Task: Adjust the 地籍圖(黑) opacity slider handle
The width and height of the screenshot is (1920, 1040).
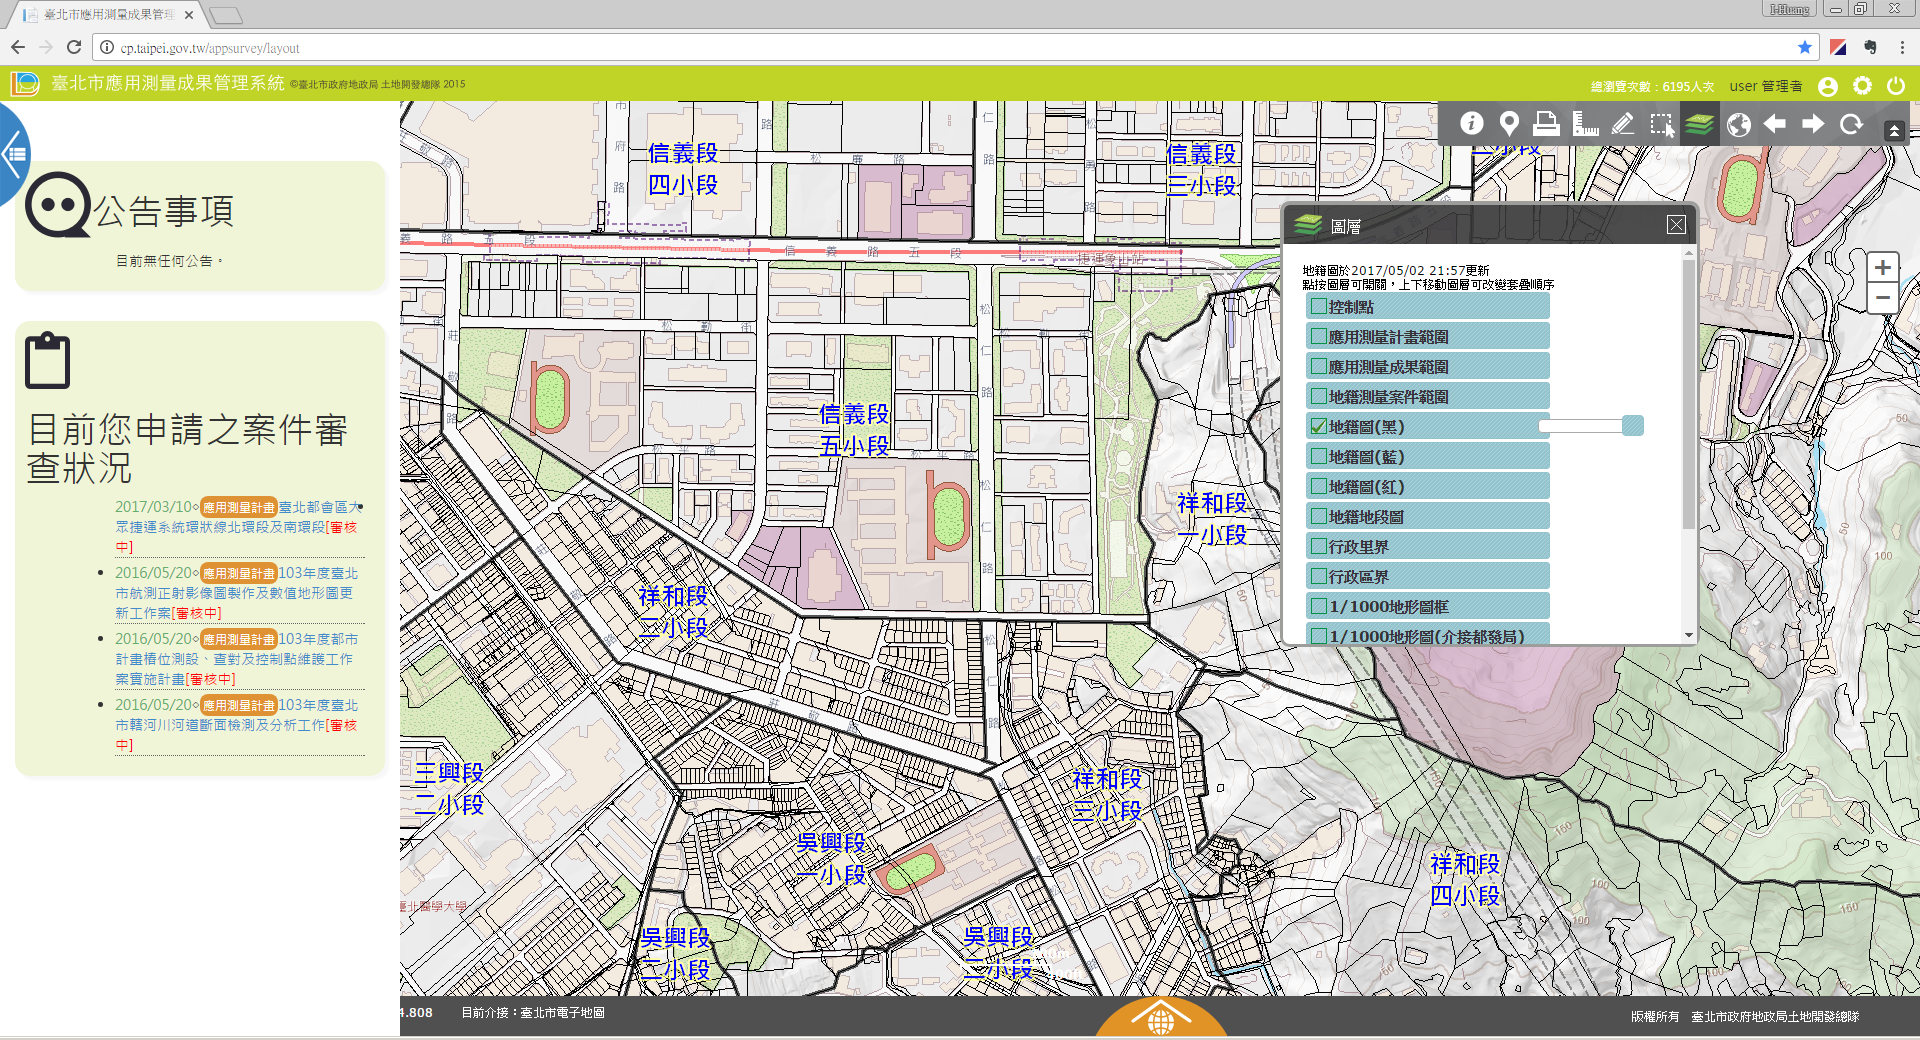Action: pyautogui.click(x=1632, y=426)
